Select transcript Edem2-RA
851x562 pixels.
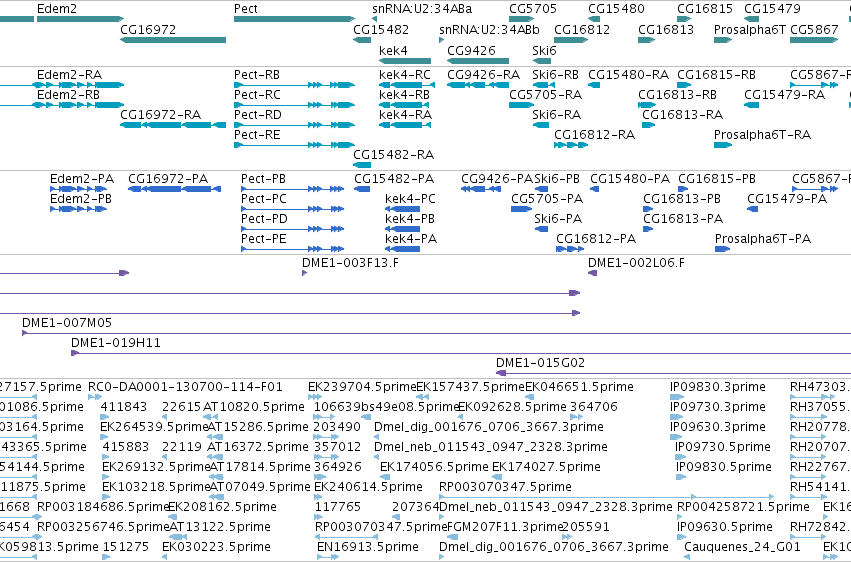[79, 85]
